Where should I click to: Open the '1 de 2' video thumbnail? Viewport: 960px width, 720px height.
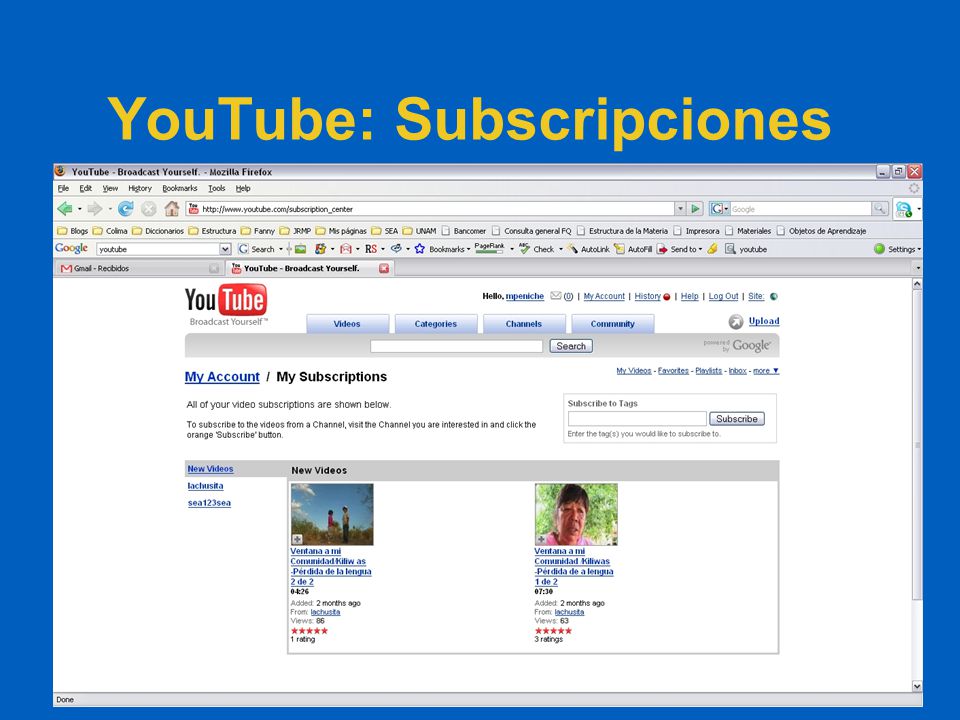[576, 514]
